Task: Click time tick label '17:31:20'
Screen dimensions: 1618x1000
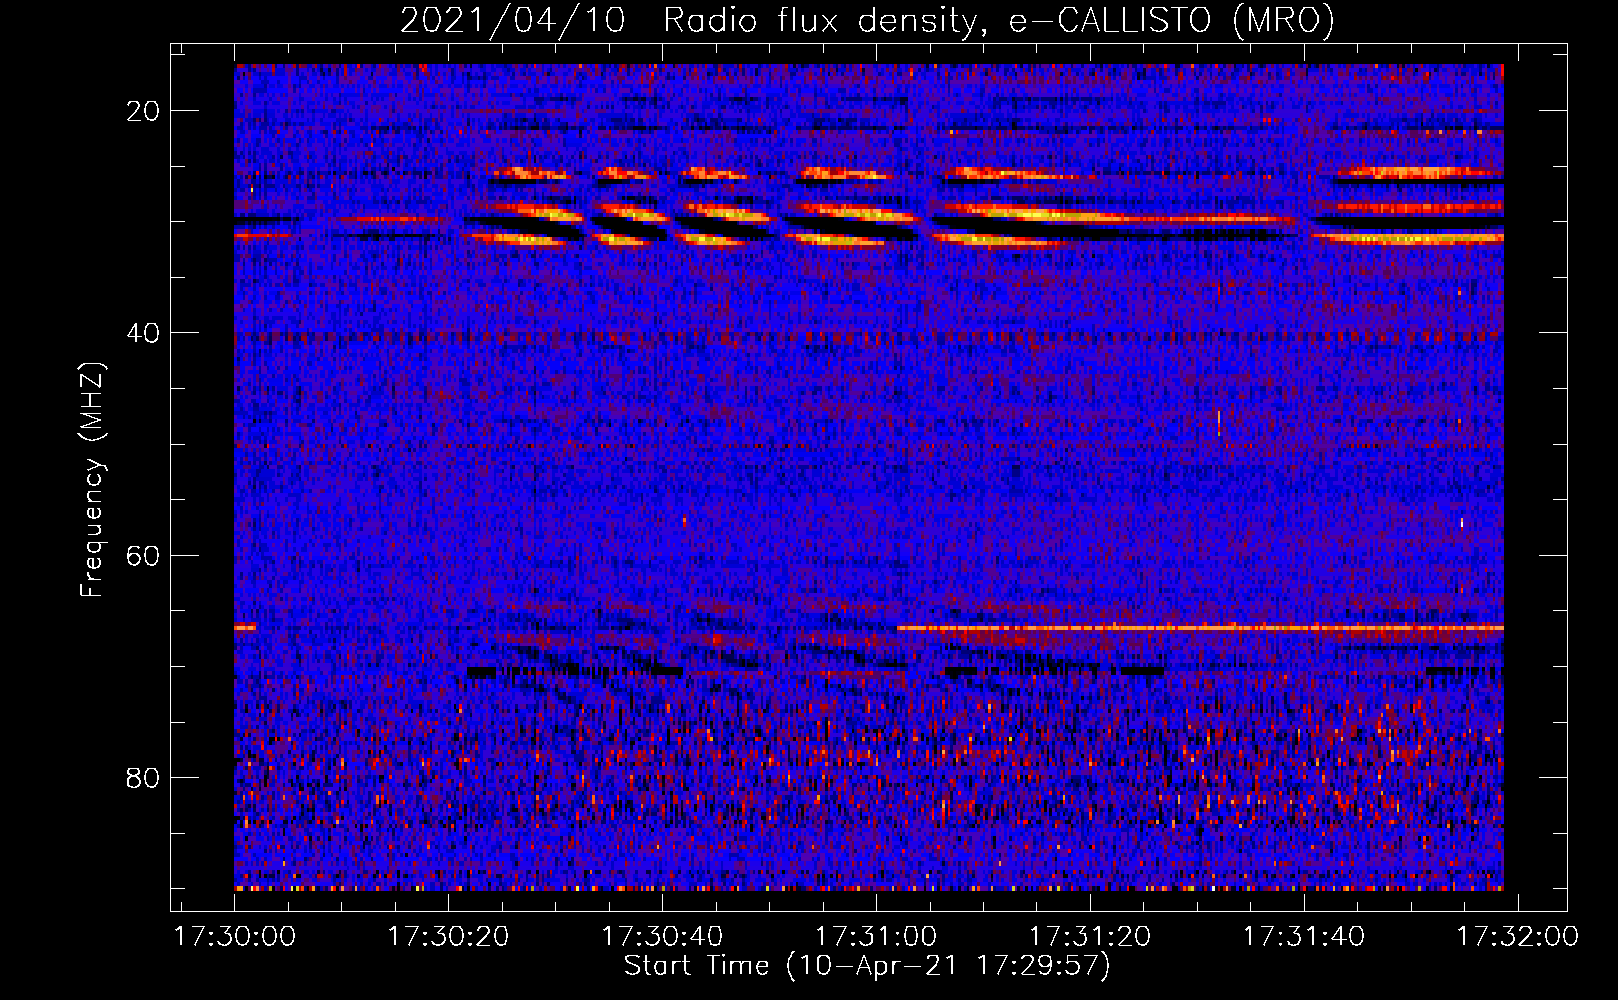Action: click(1090, 937)
